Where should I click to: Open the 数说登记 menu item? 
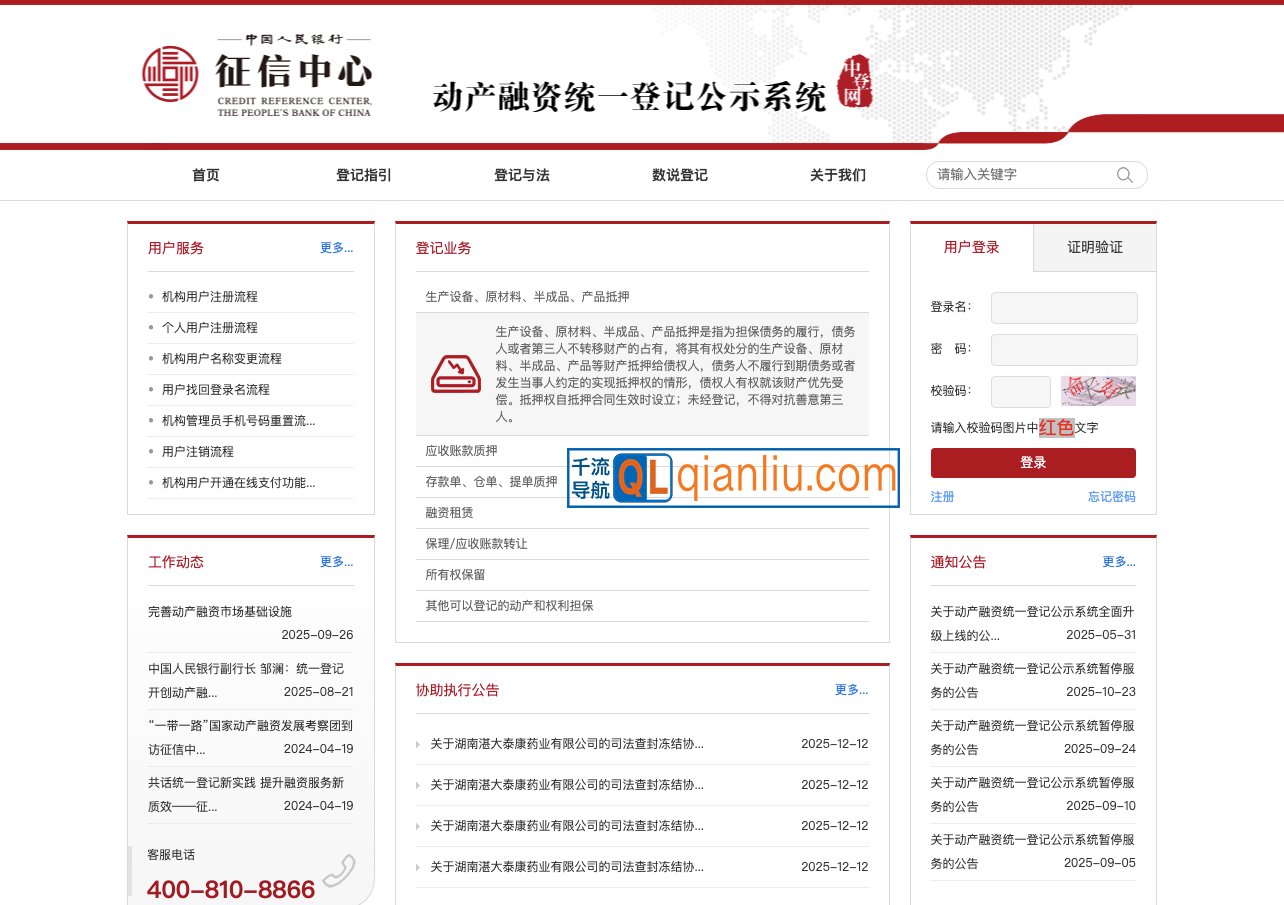pos(678,175)
